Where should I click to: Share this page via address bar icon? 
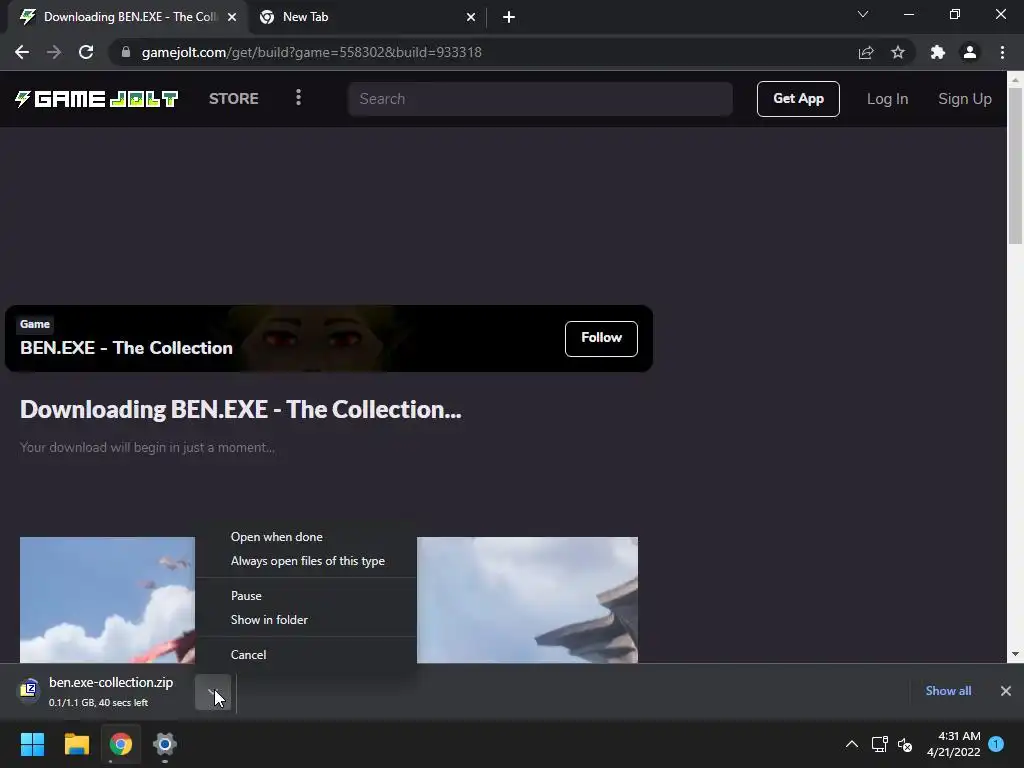866,52
